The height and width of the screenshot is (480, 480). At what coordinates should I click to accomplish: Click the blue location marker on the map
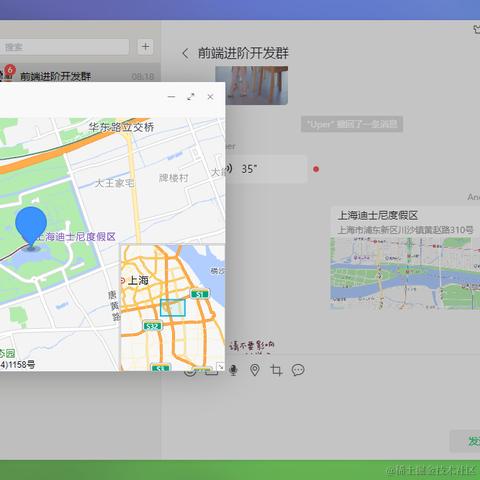31,228
